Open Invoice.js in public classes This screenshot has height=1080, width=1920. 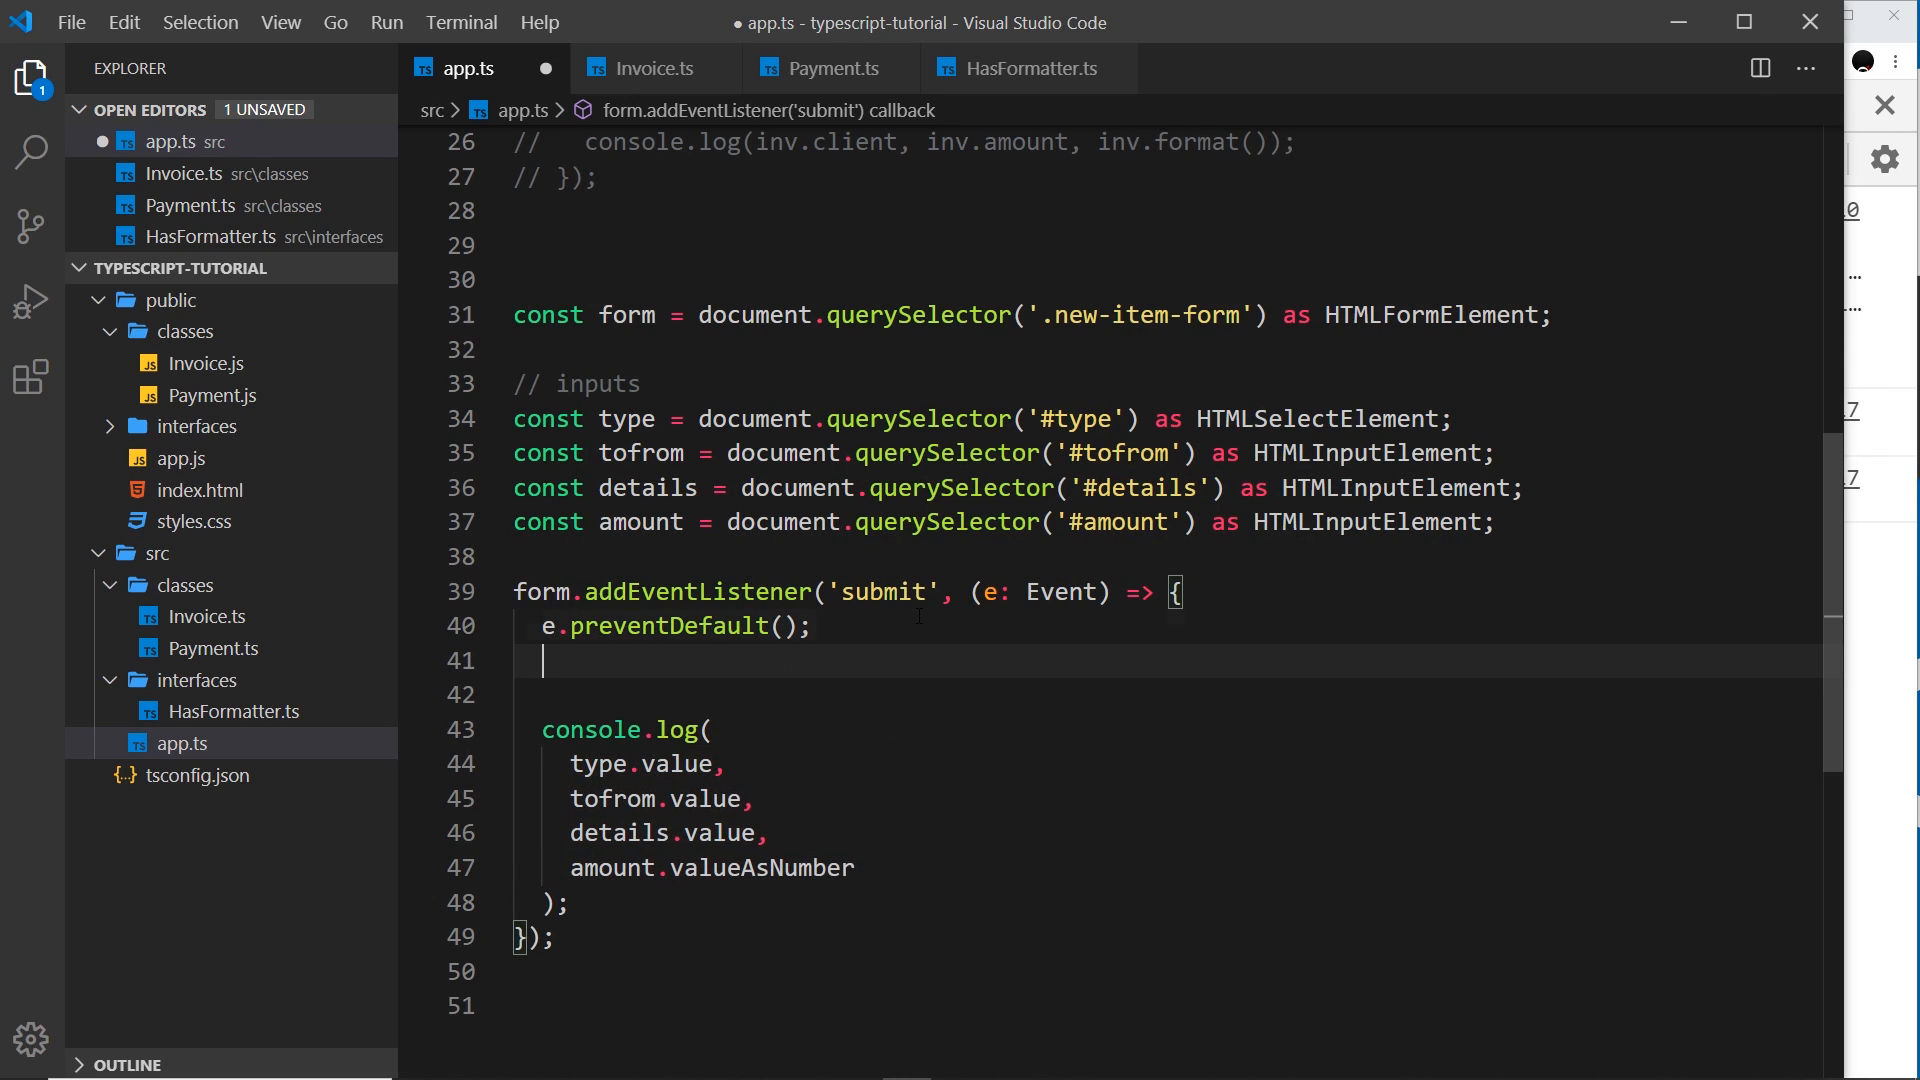click(x=206, y=363)
